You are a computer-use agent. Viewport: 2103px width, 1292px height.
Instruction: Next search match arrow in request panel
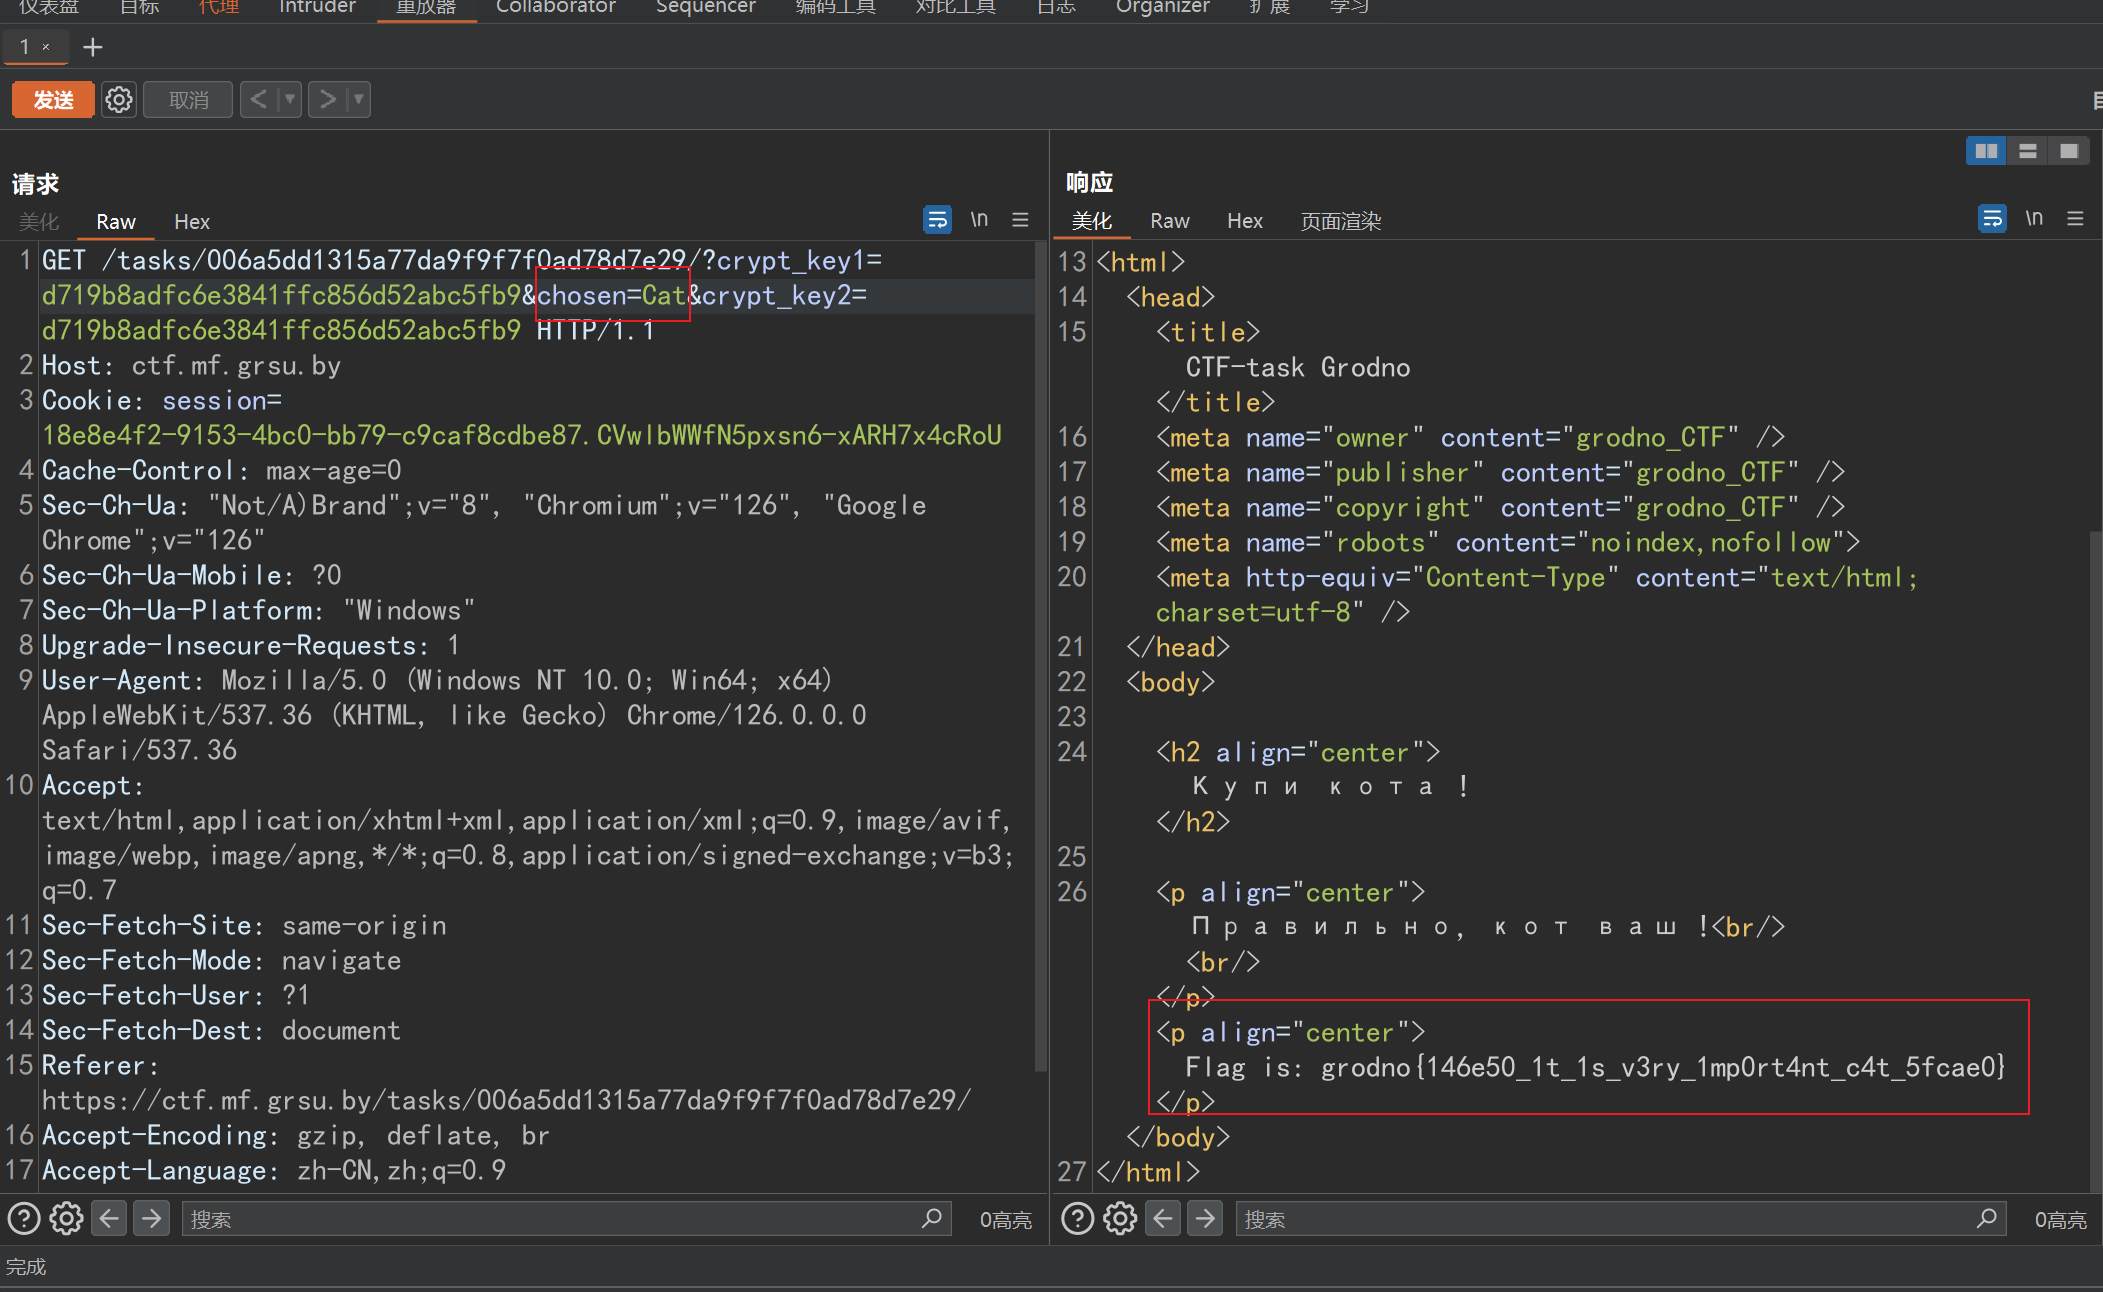click(151, 1218)
